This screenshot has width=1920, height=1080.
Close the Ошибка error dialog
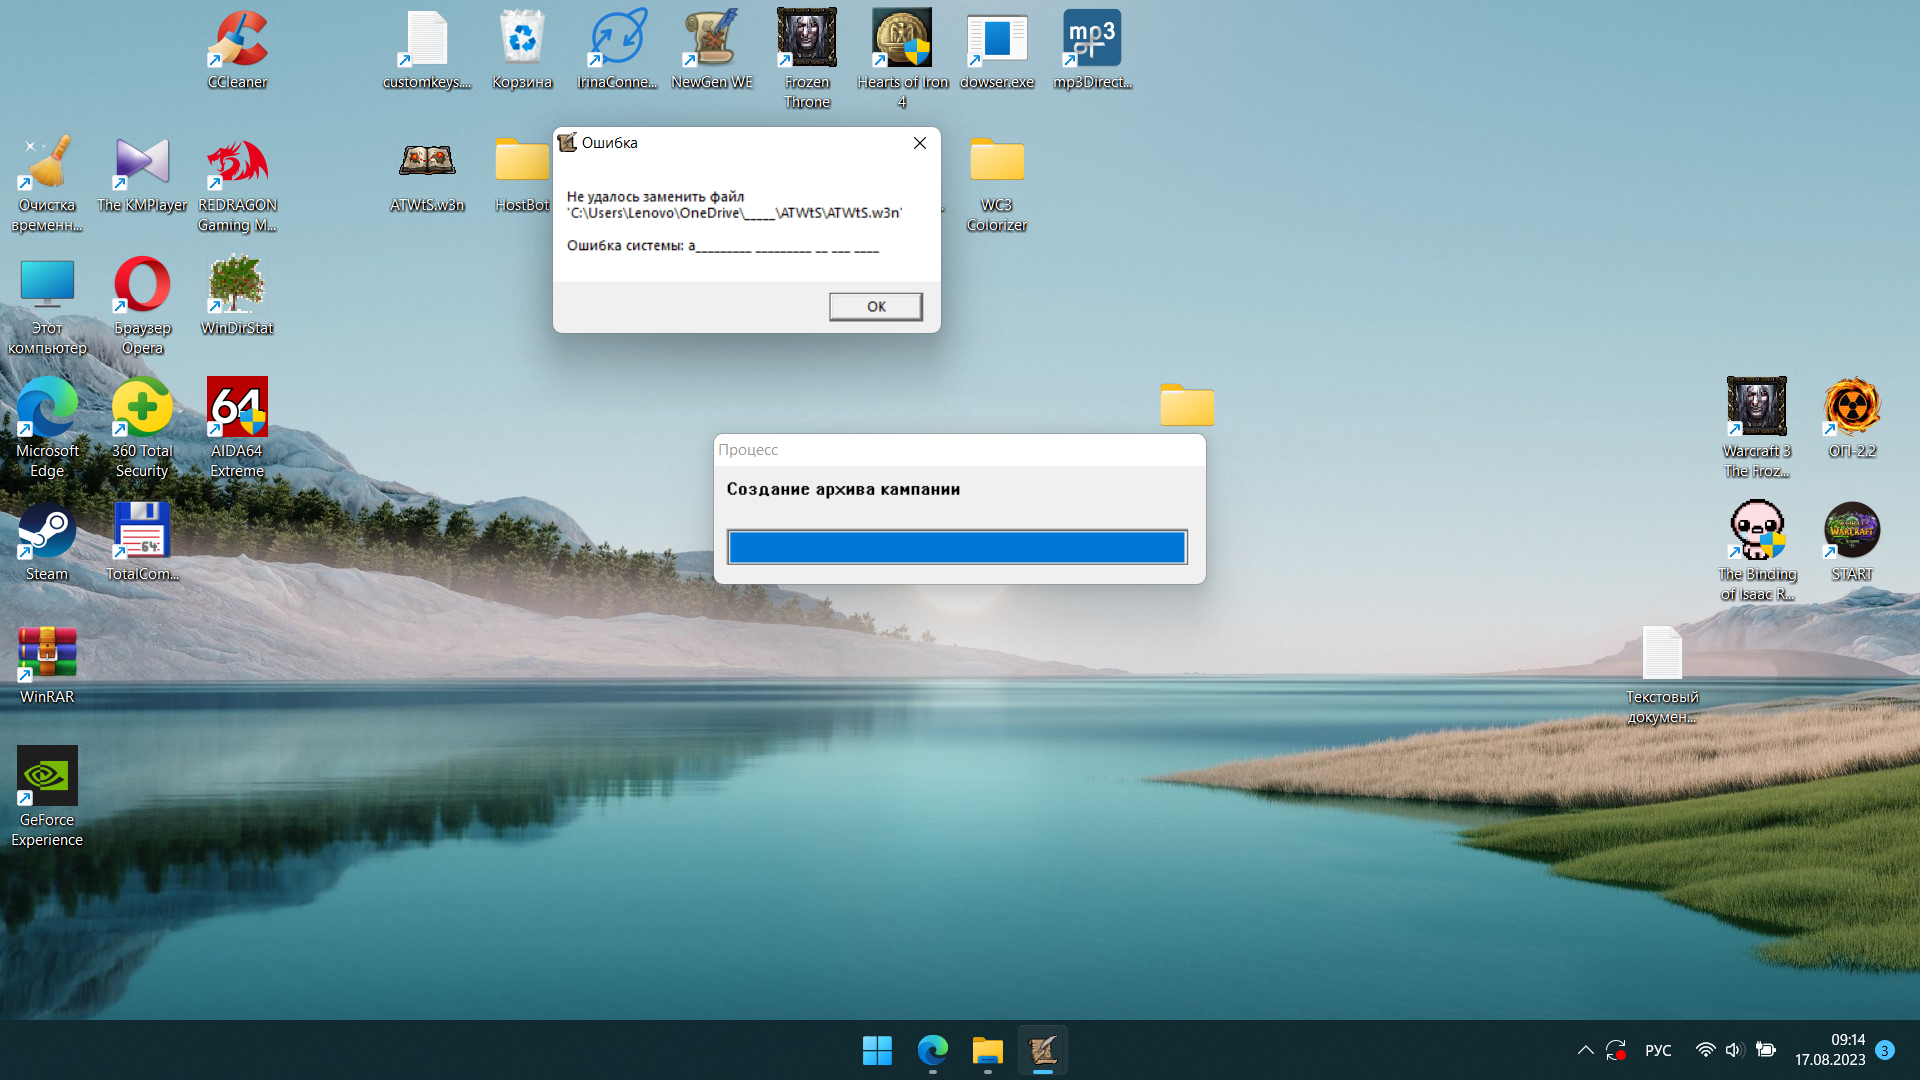[x=919, y=143]
